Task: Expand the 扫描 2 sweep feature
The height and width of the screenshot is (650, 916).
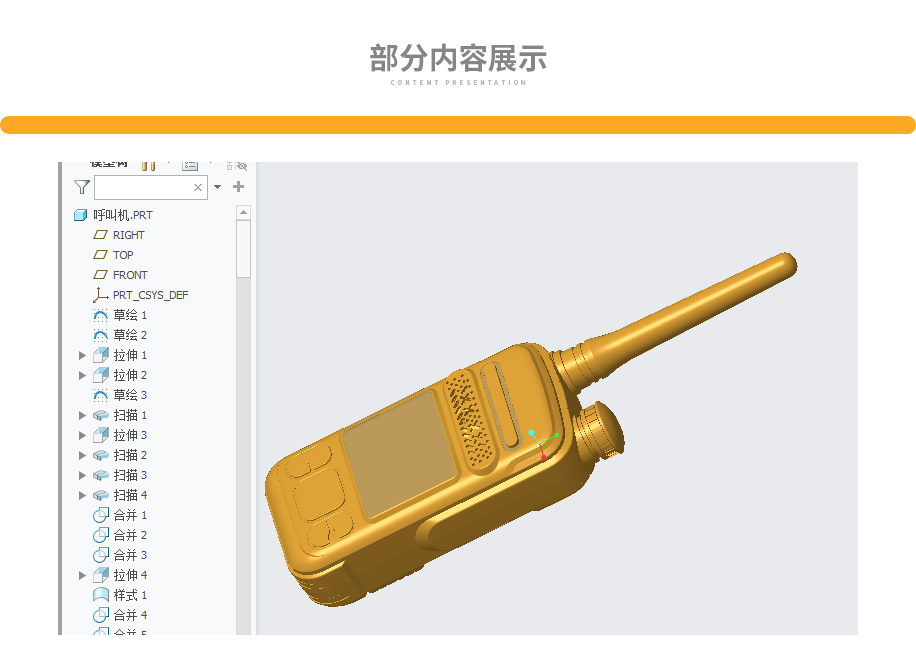Action: (x=82, y=455)
